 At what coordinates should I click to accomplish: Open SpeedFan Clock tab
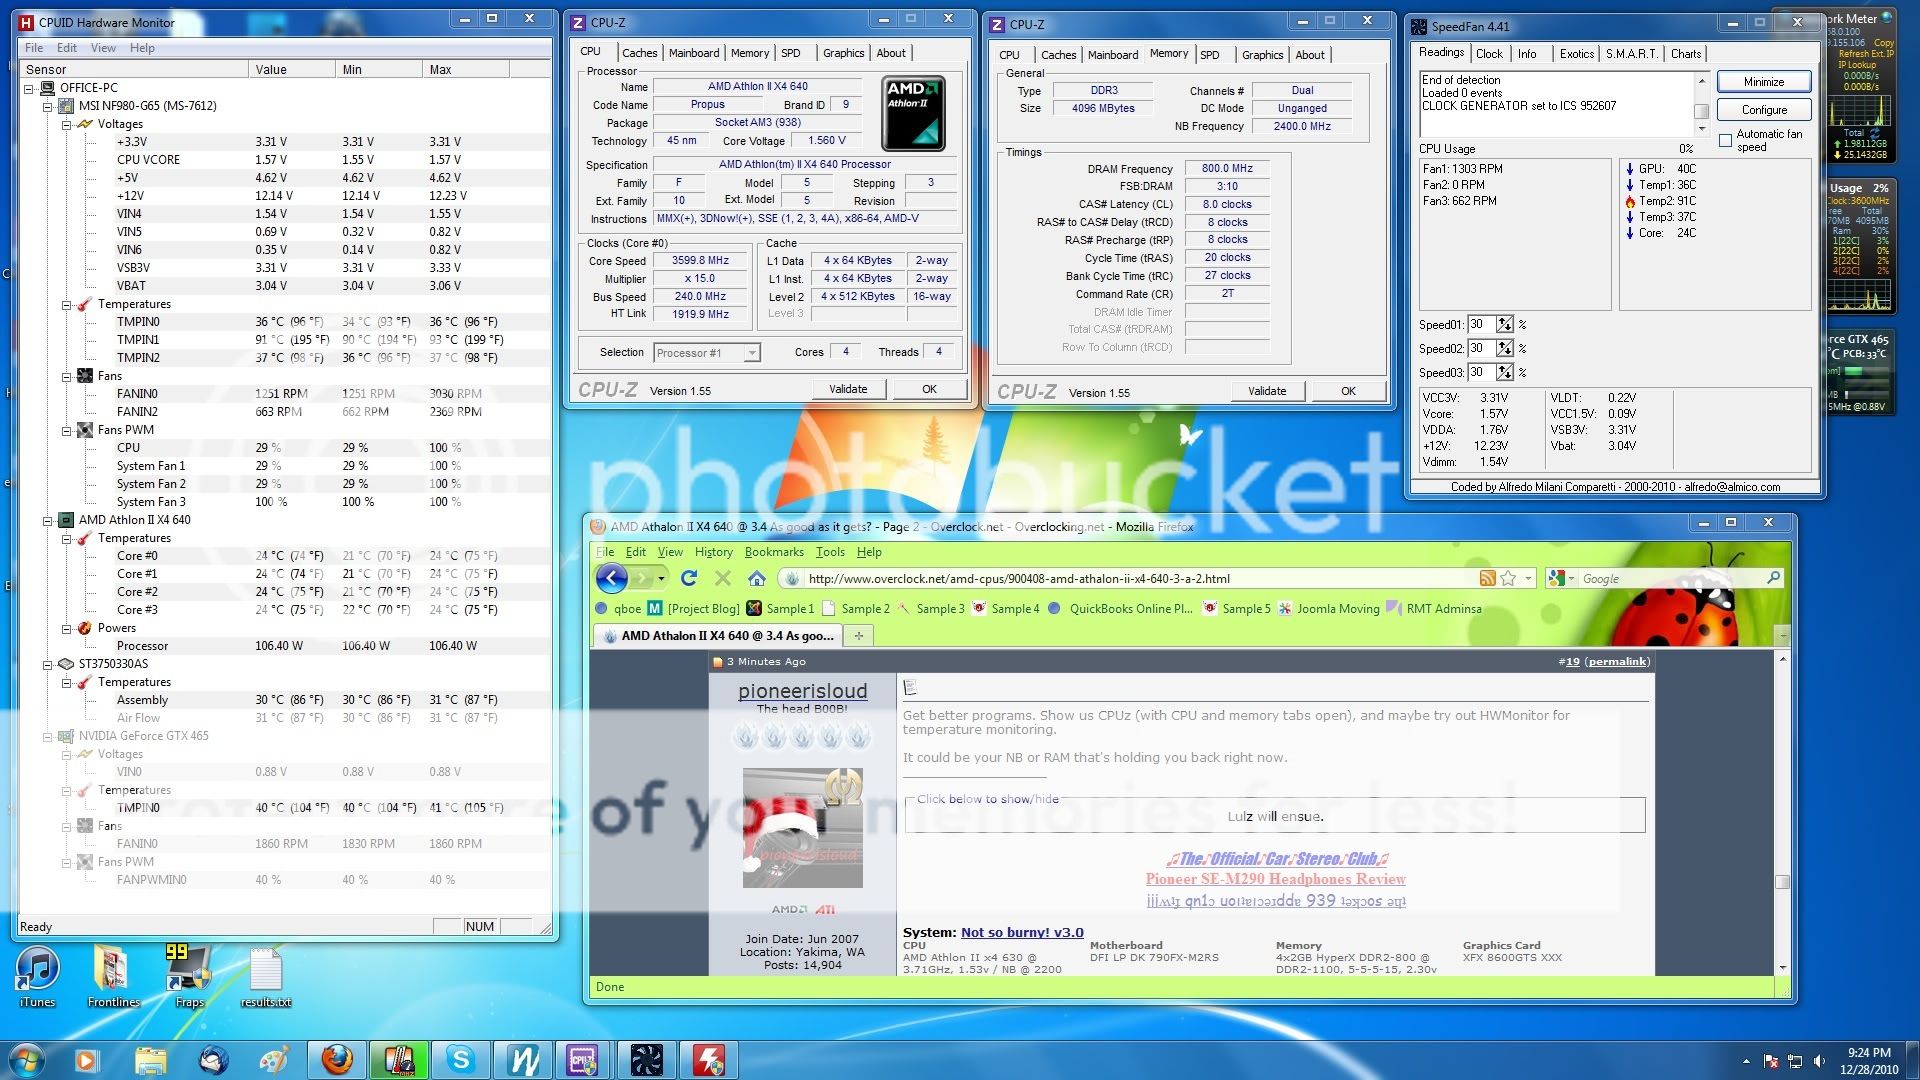tap(1489, 54)
